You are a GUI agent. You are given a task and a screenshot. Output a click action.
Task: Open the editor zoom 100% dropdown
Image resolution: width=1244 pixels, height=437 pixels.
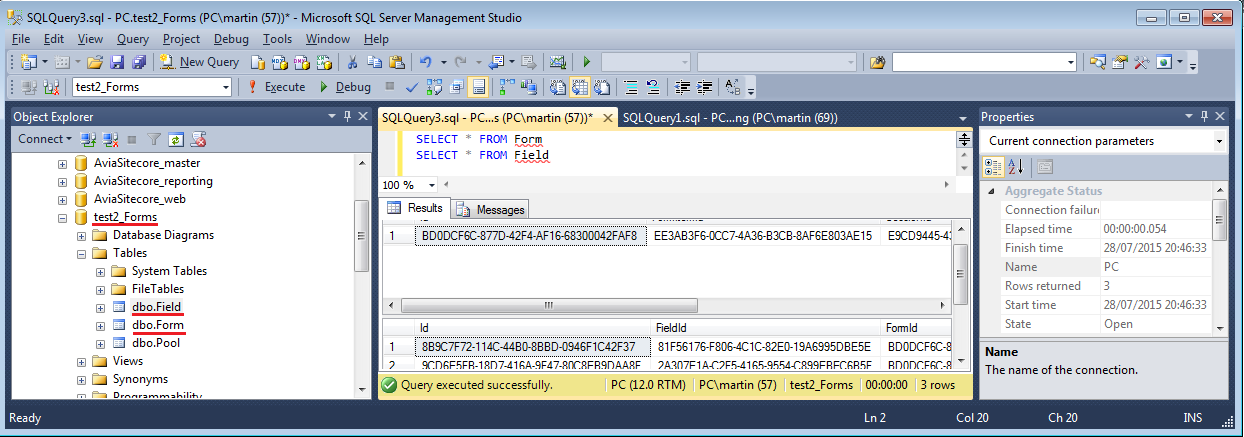tap(432, 185)
